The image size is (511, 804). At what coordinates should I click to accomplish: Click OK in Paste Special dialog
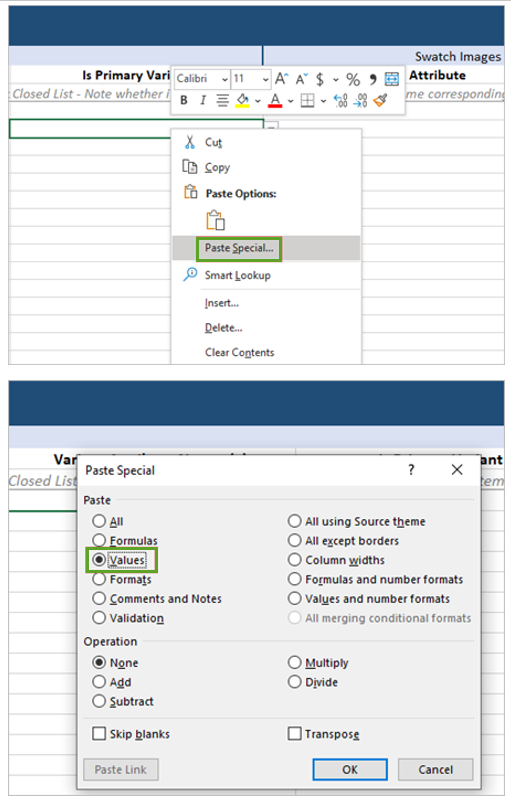click(350, 769)
